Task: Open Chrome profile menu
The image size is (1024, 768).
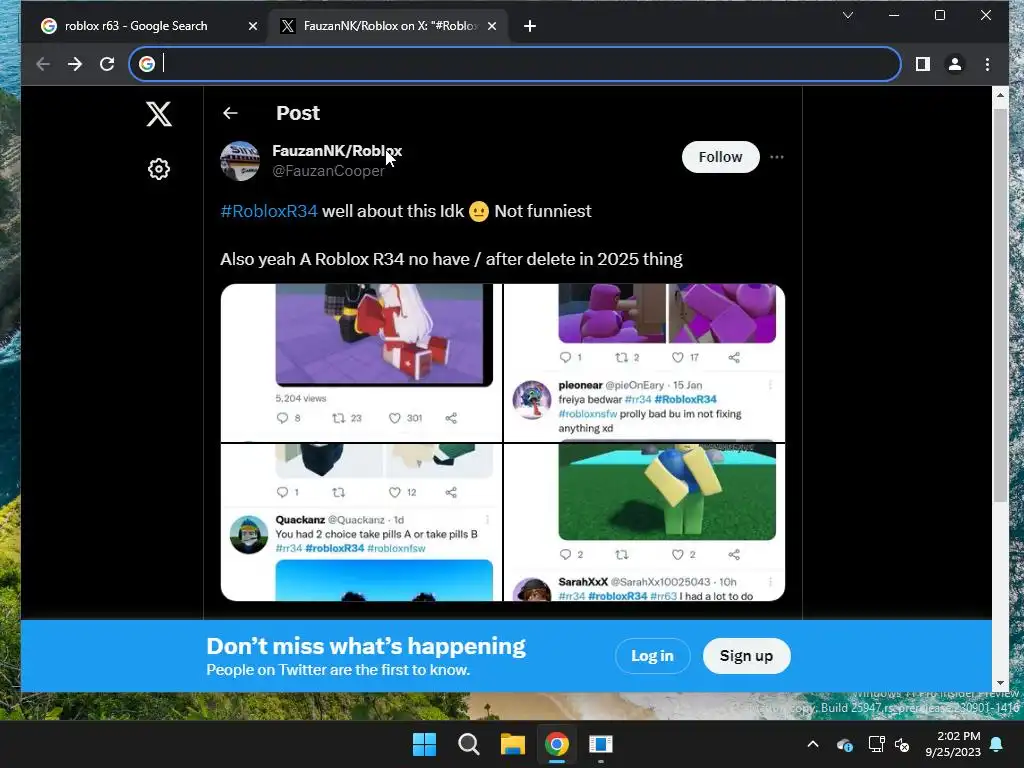Action: pyautogui.click(x=955, y=64)
